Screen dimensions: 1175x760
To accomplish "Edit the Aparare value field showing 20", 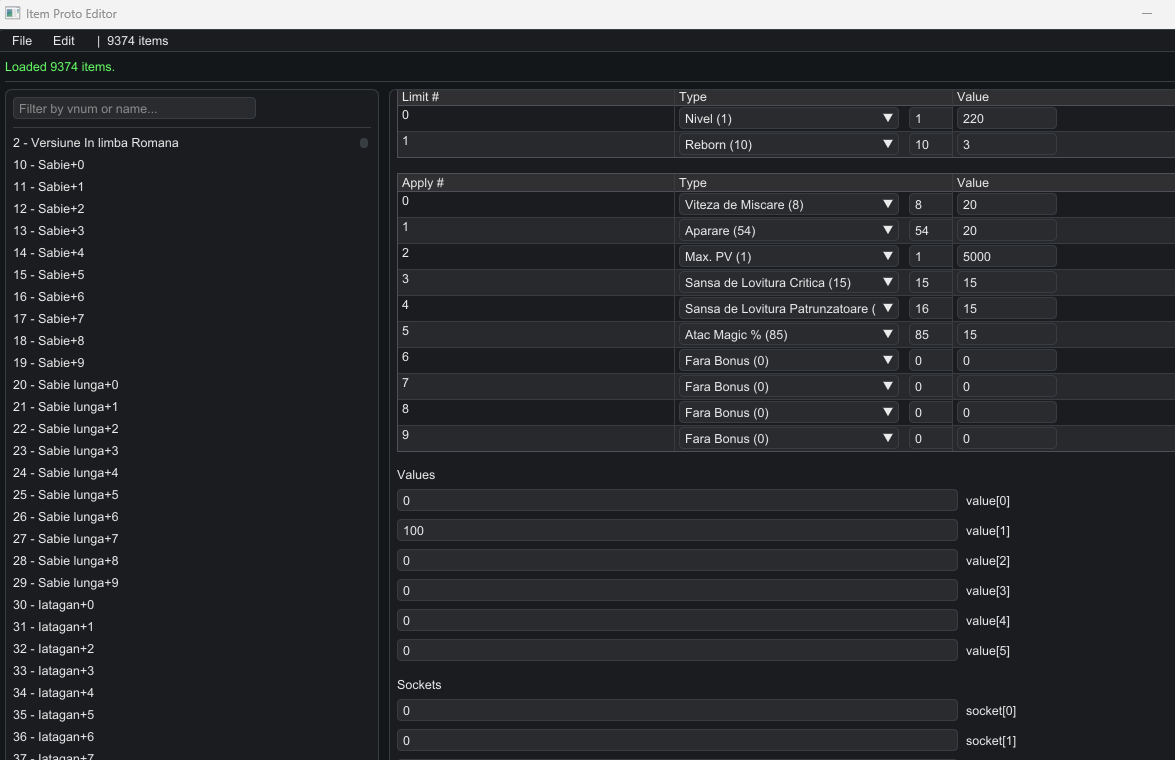I will 1006,231.
